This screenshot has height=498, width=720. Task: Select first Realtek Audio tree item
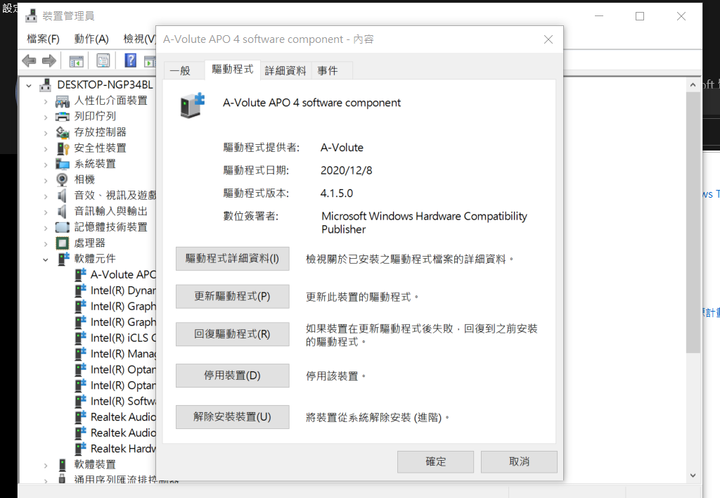pyautogui.click(x=123, y=417)
